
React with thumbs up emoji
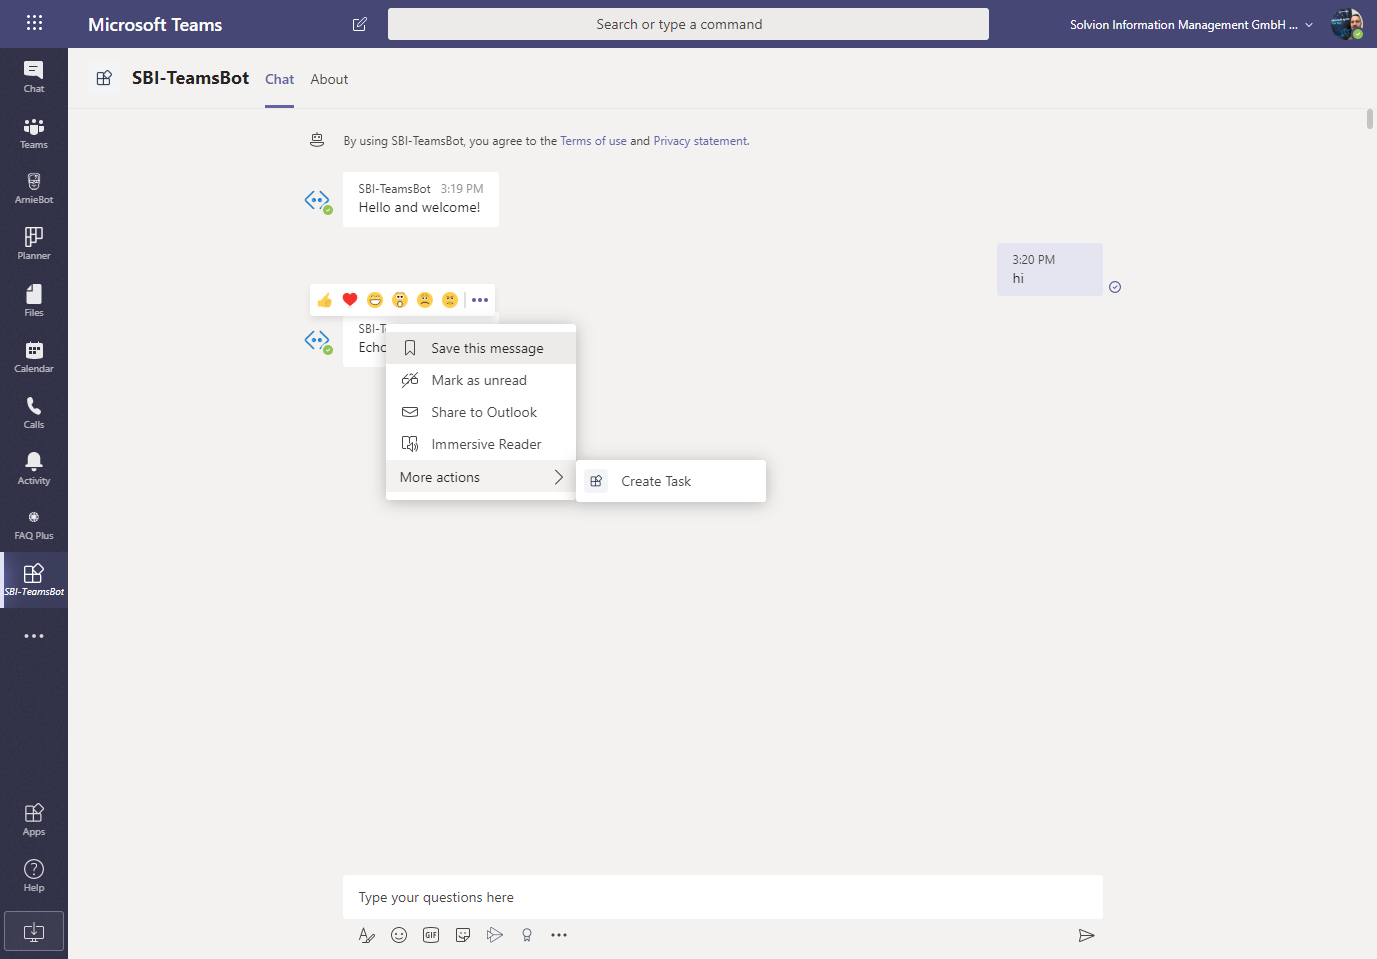325,300
